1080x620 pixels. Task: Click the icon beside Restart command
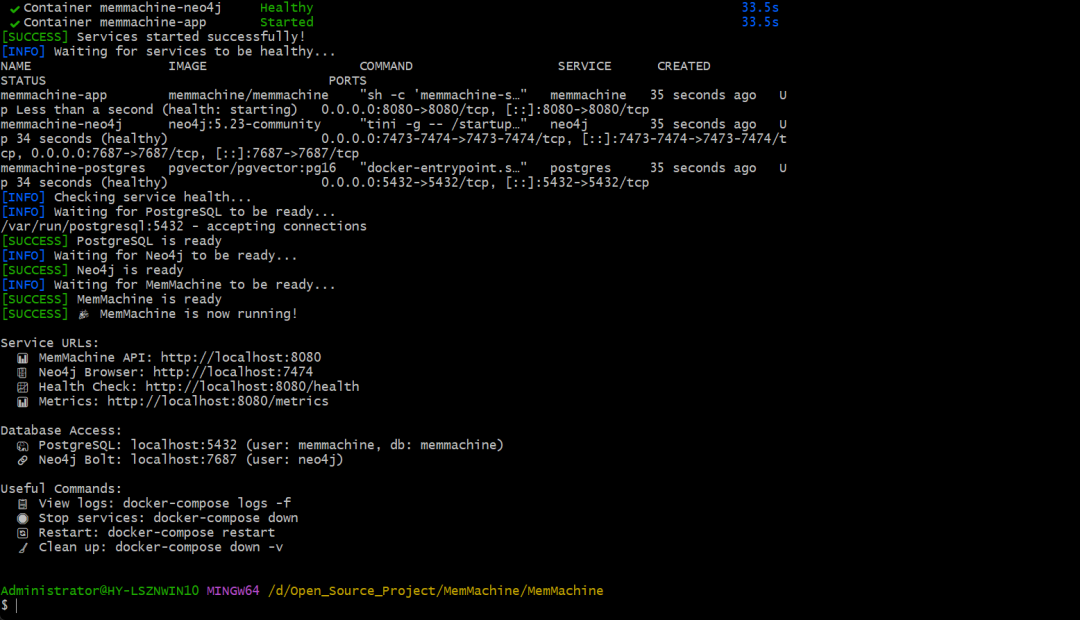23,533
